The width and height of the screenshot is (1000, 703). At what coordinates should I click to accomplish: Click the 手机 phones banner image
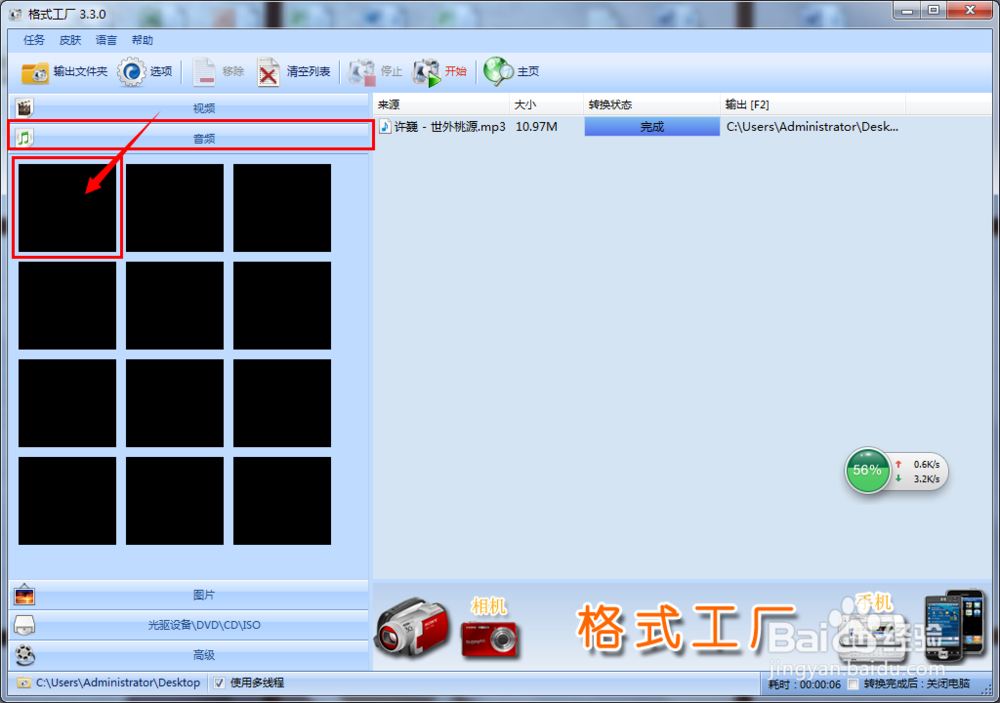(x=954, y=625)
